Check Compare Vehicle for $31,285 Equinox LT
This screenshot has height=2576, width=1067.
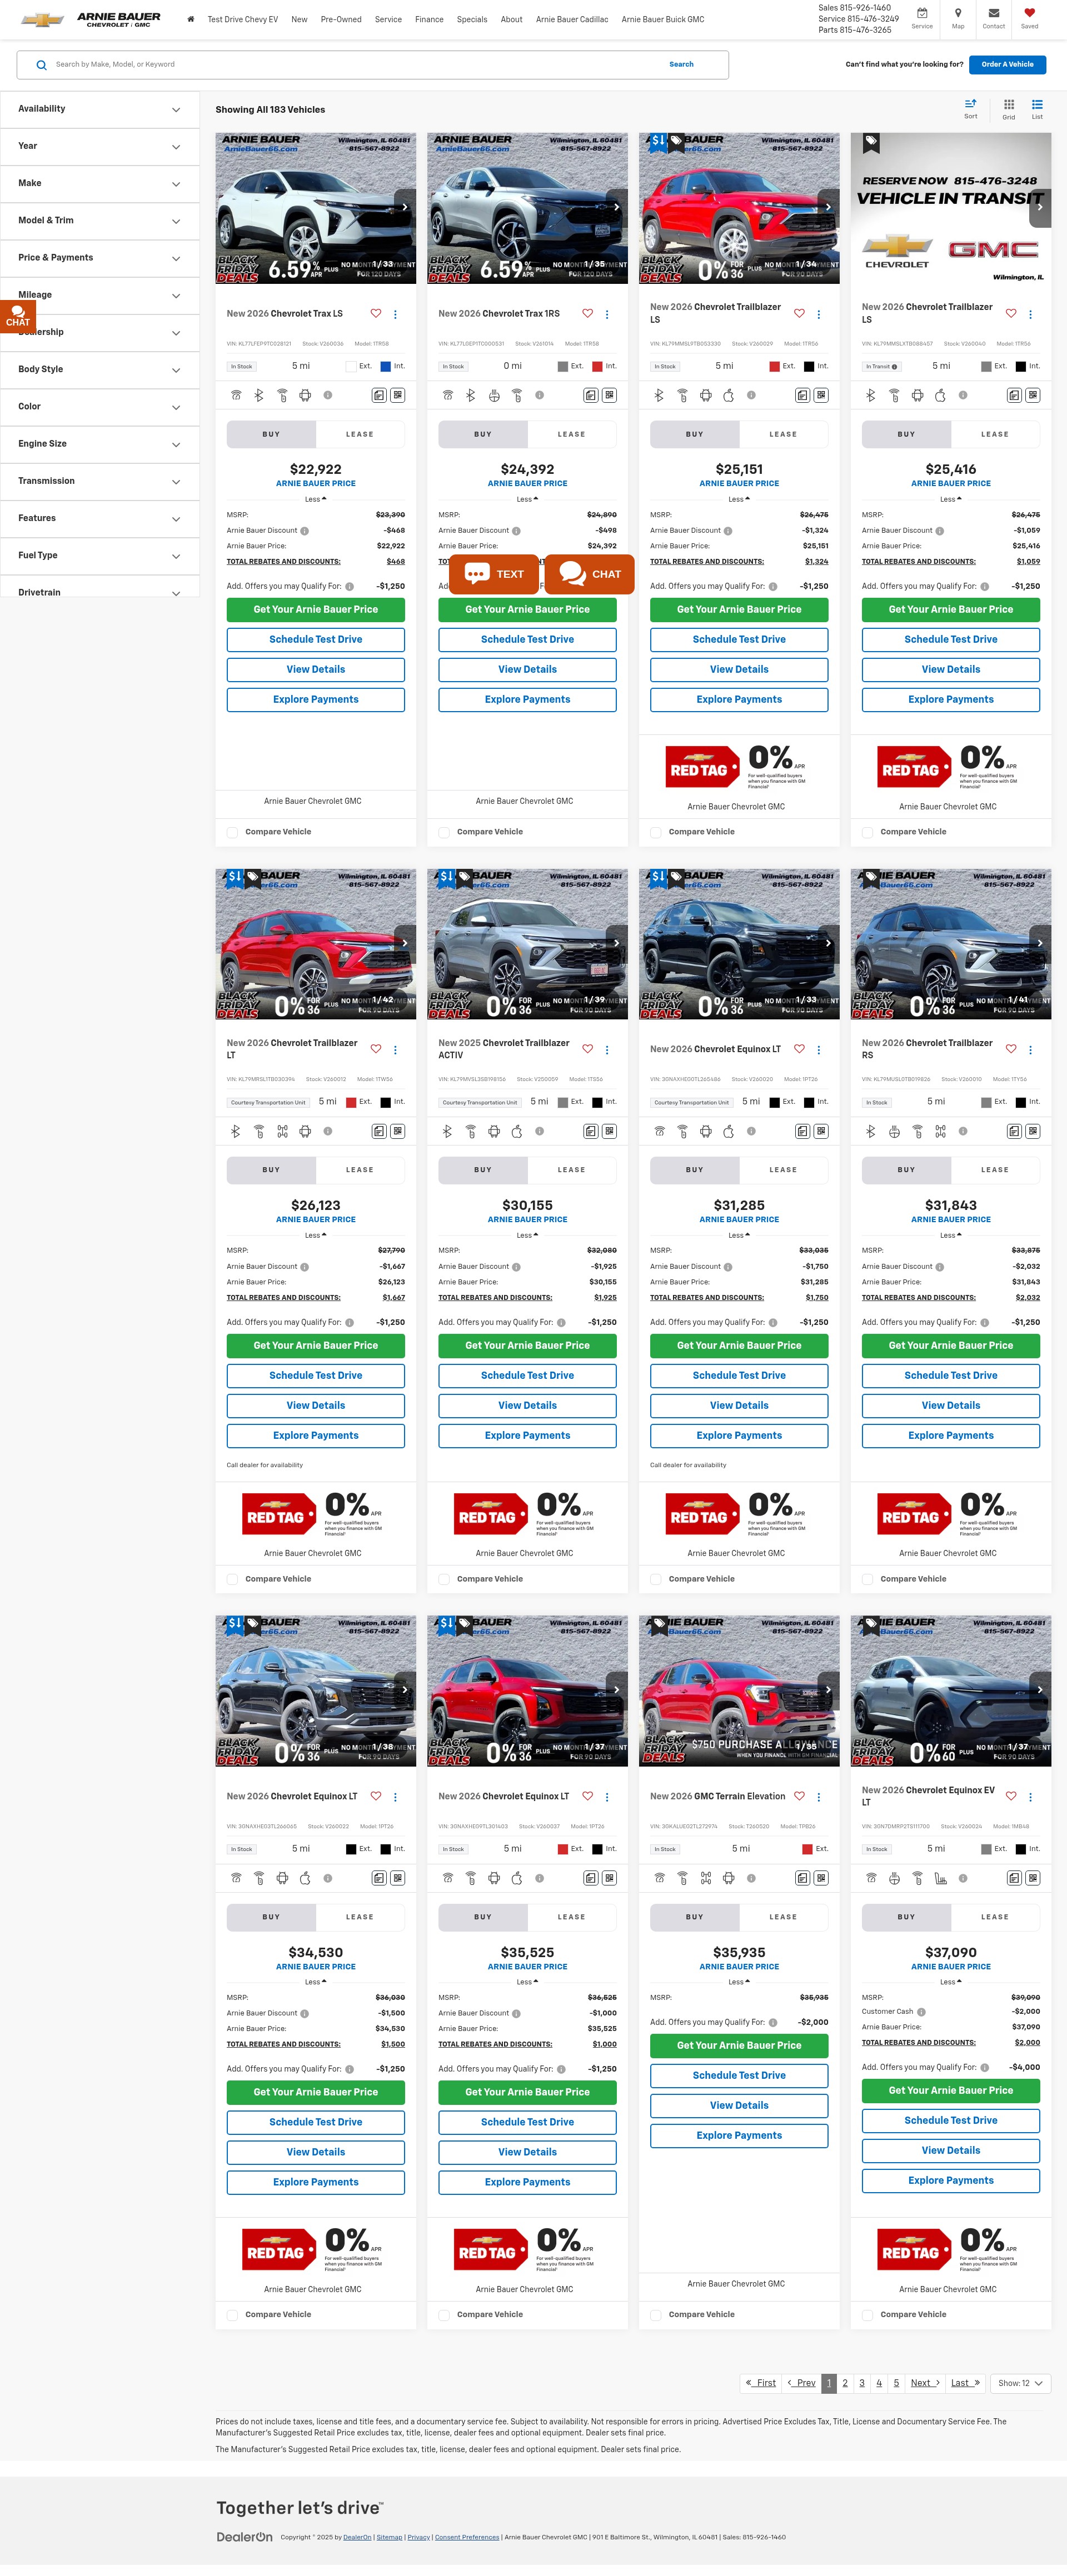(x=656, y=1579)
